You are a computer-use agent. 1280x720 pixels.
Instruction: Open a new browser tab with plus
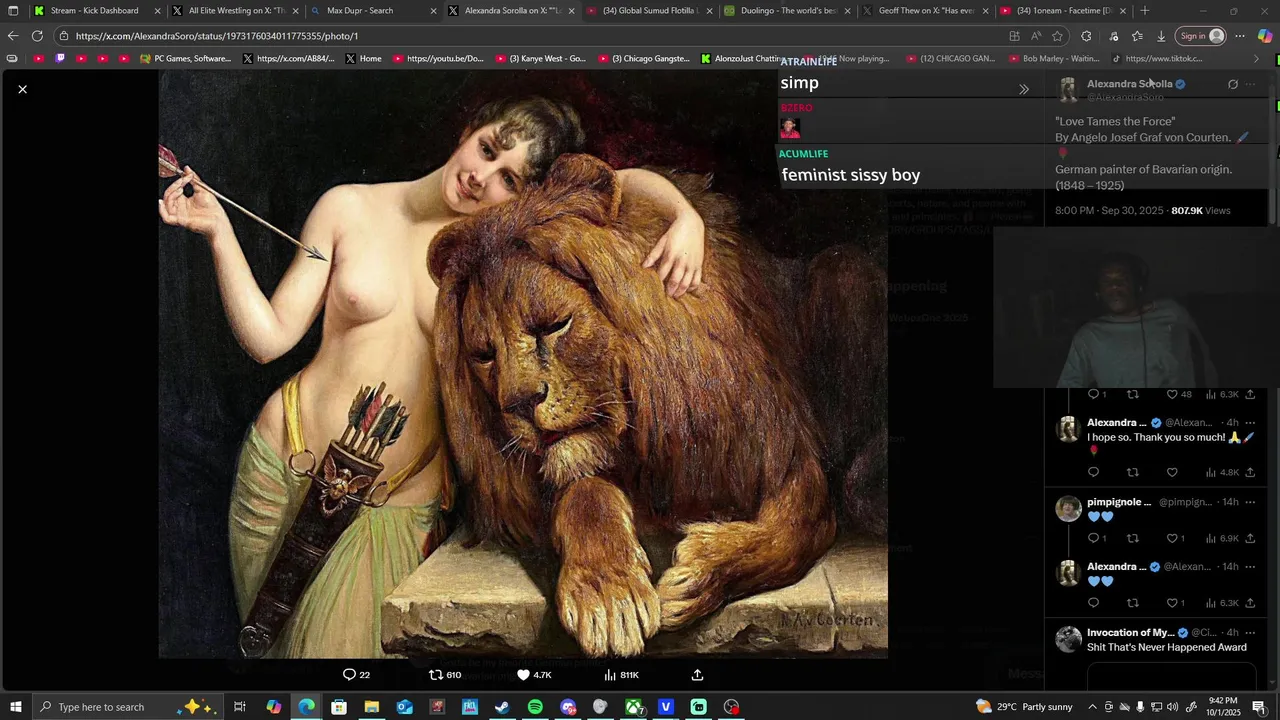coord(1144,11)
